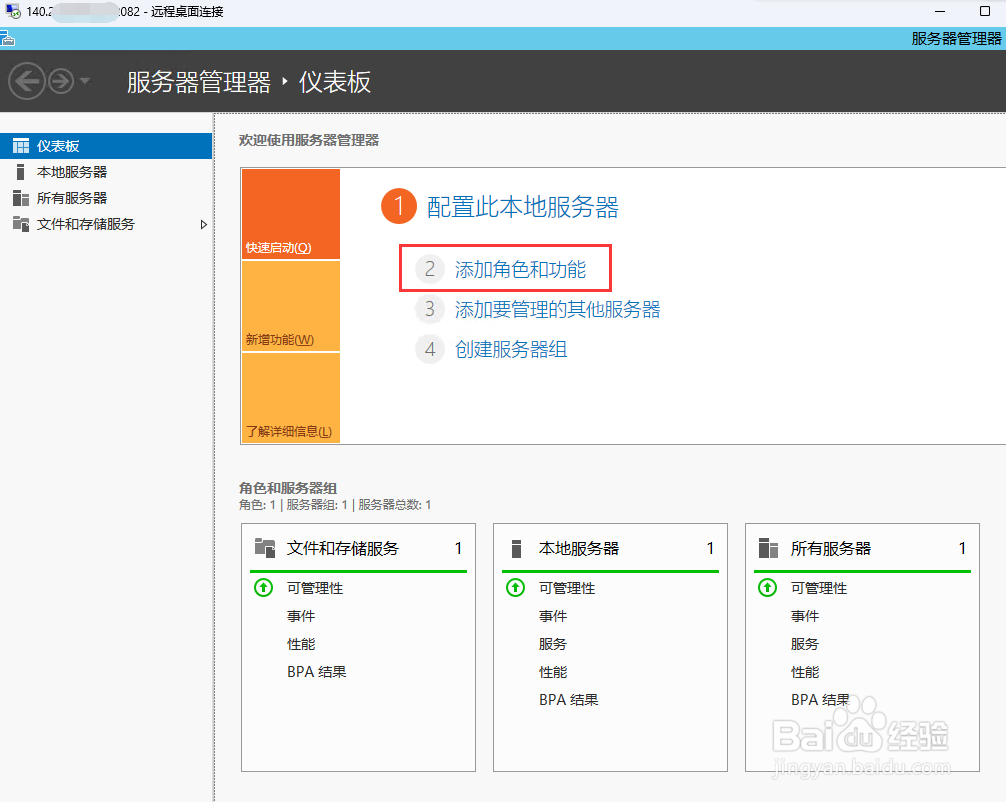Image resolution: width=1006 pixels, height=802 pixels.
Task: Click 配置此本地服务器 heading link
Action: point(520,206)
